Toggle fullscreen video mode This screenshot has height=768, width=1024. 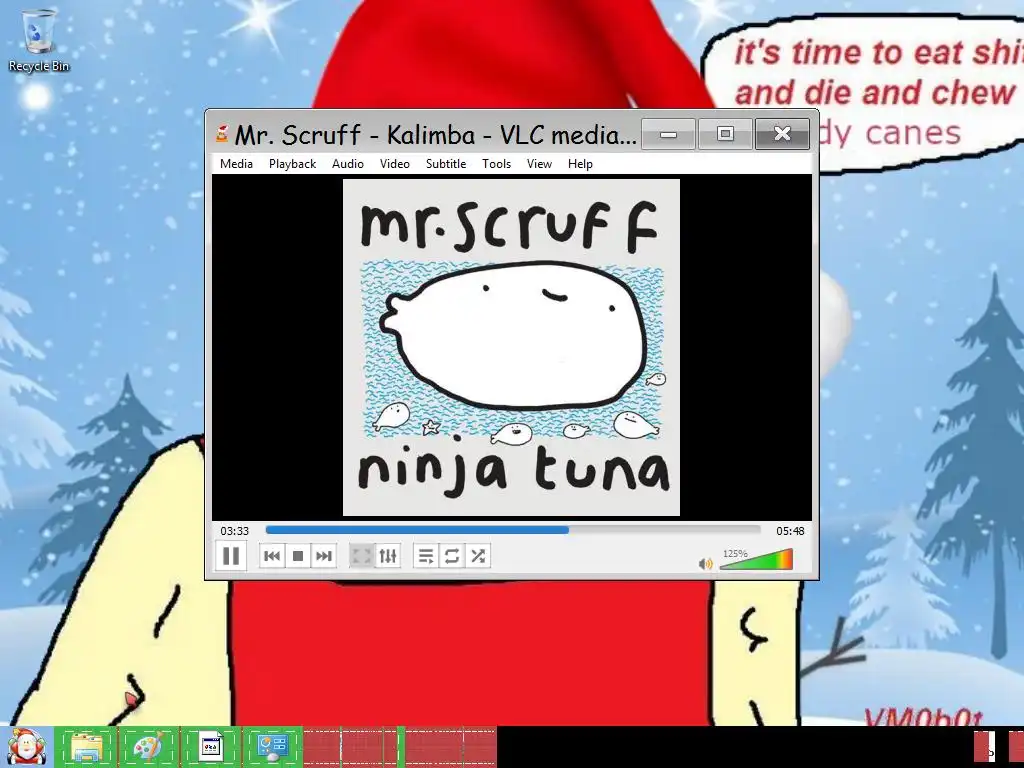click(361, 556)
